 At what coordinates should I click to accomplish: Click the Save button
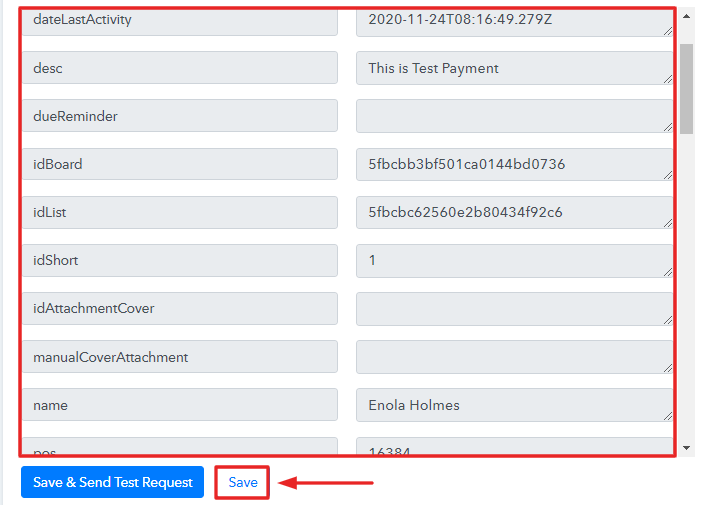pyautogui.click(x=243, y=482)
